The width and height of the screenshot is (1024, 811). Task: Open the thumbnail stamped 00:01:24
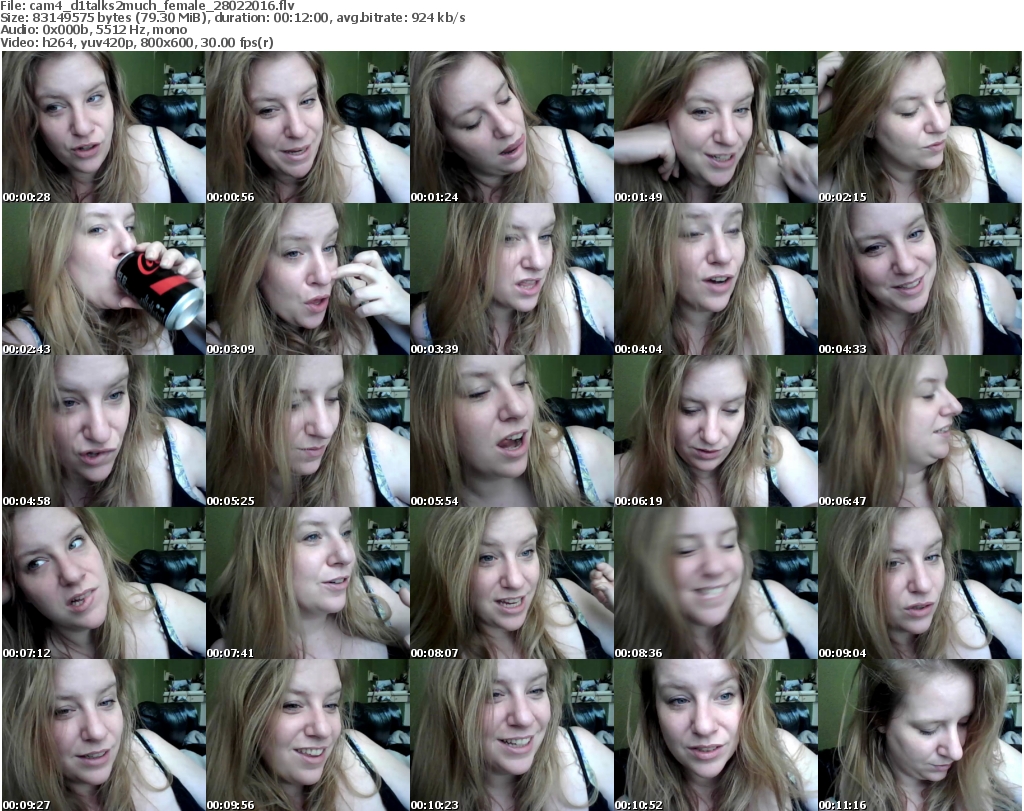pos(511,127)
